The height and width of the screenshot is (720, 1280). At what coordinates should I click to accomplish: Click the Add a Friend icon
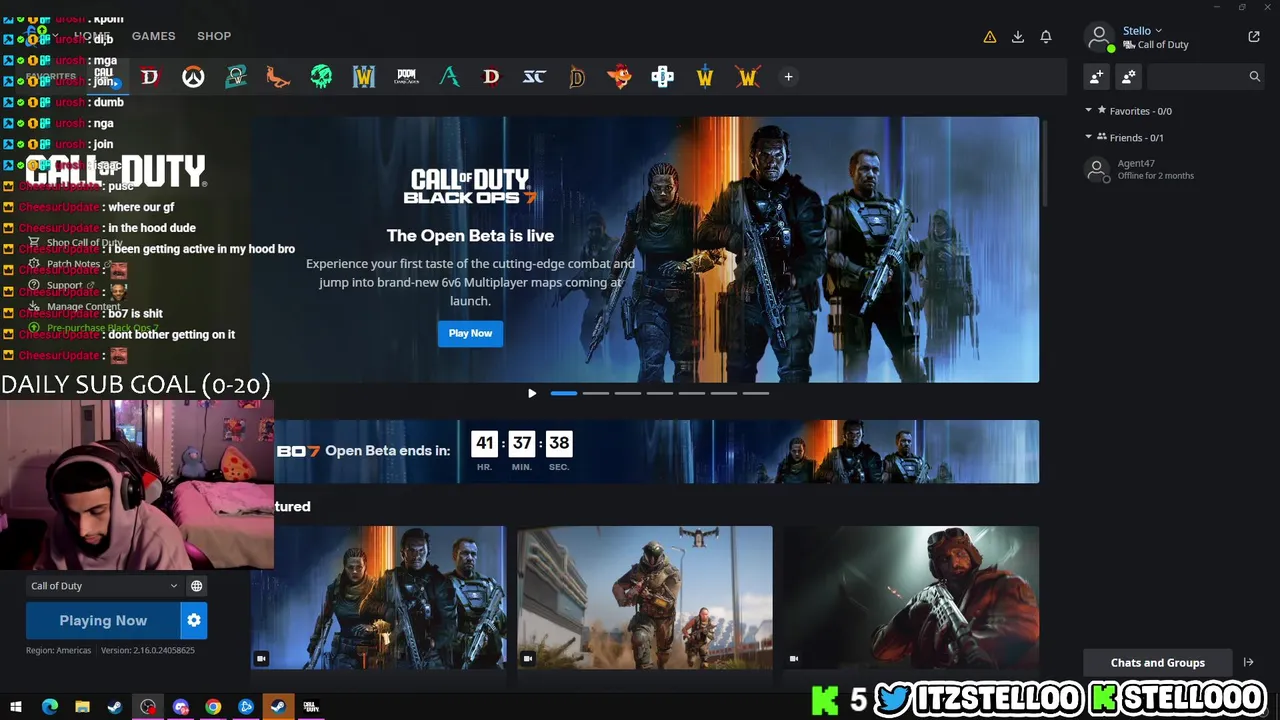(x=1097, y=76)
